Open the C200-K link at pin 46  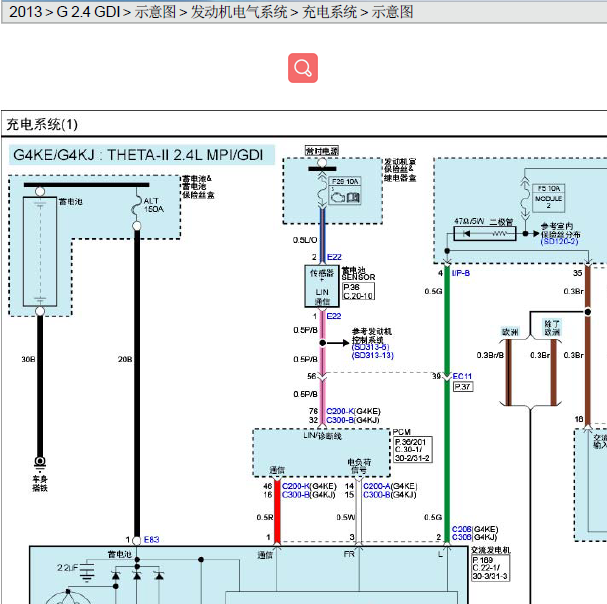[x=296, y=486]
